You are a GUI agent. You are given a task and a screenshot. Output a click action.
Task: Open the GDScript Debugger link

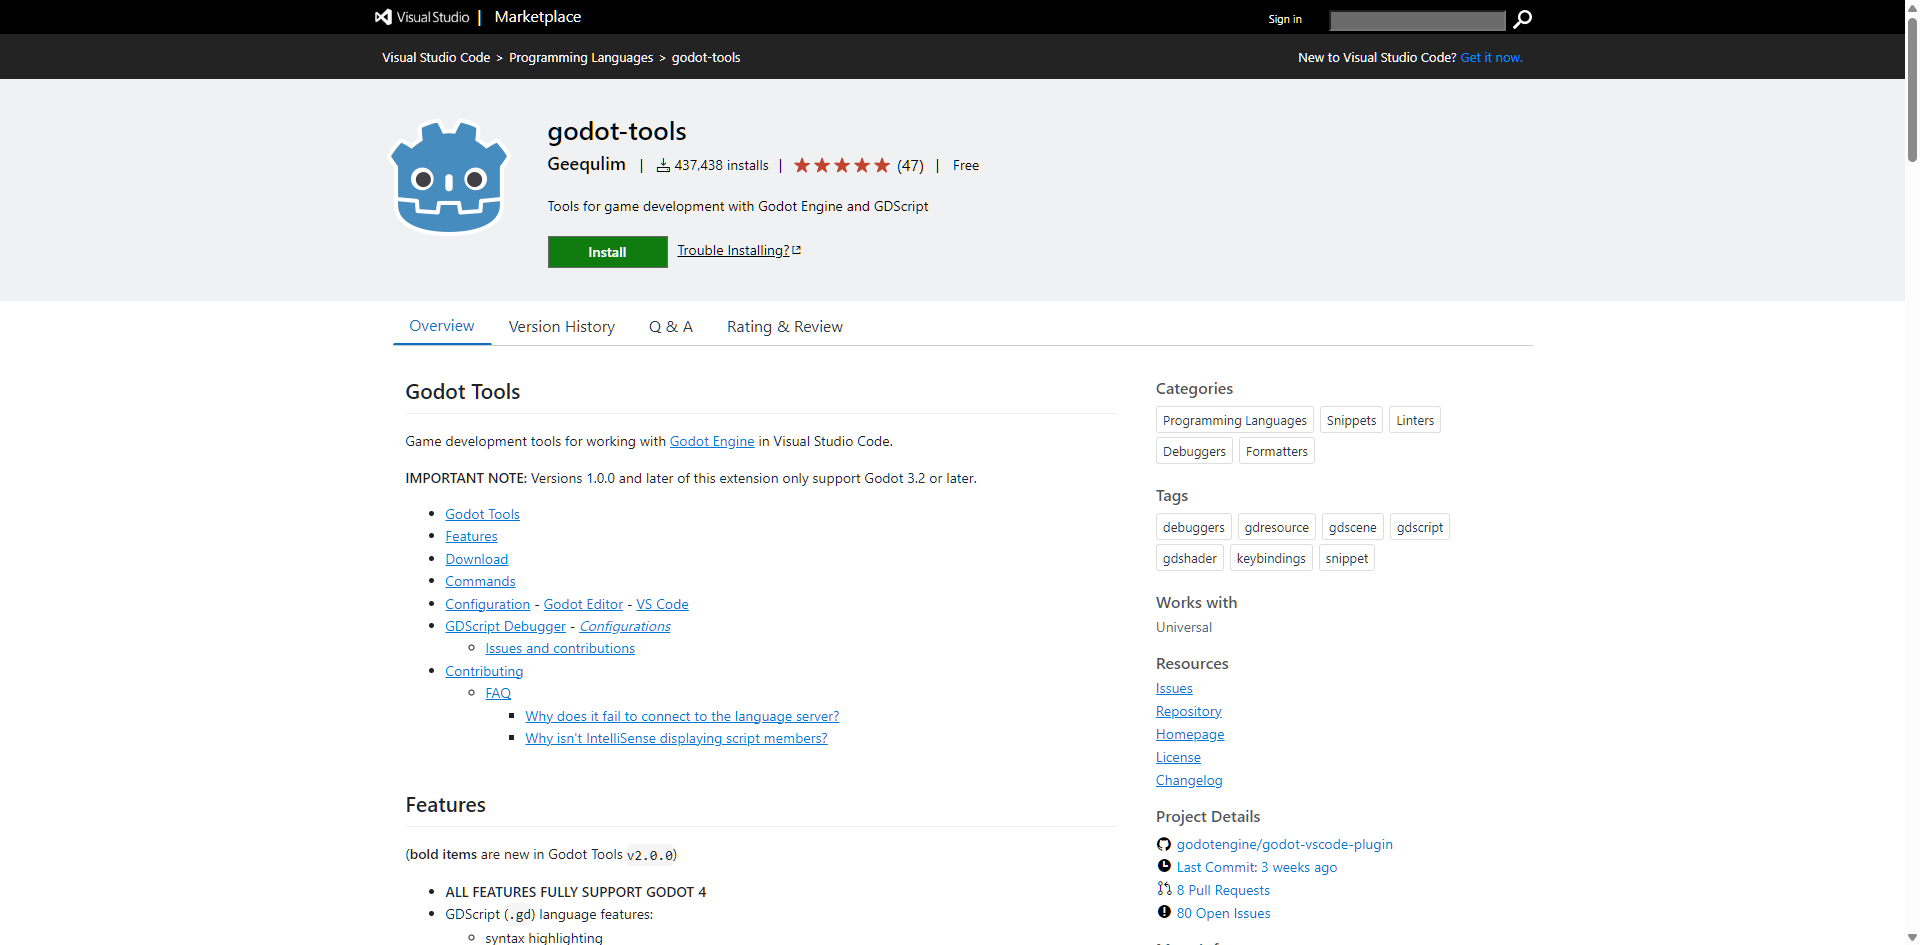click(505, 626)
